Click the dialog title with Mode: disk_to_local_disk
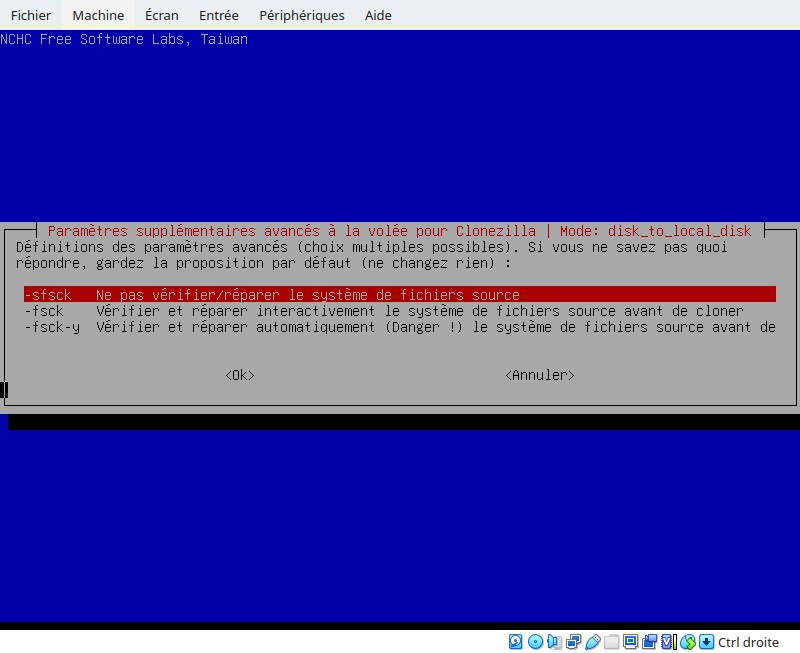Image resolution: width=800 pixels, height=653 pixels. coord(399,231)
